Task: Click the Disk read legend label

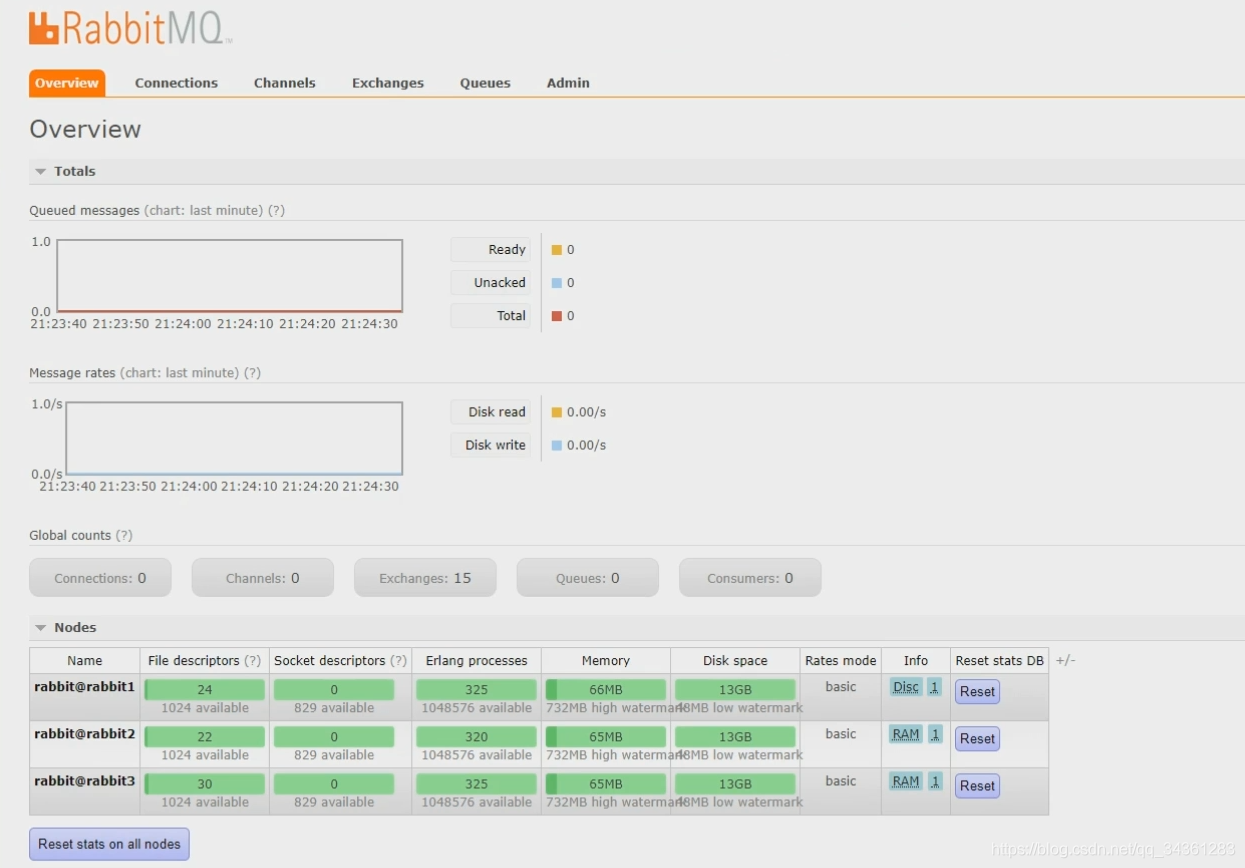Action: coord(490,412)
